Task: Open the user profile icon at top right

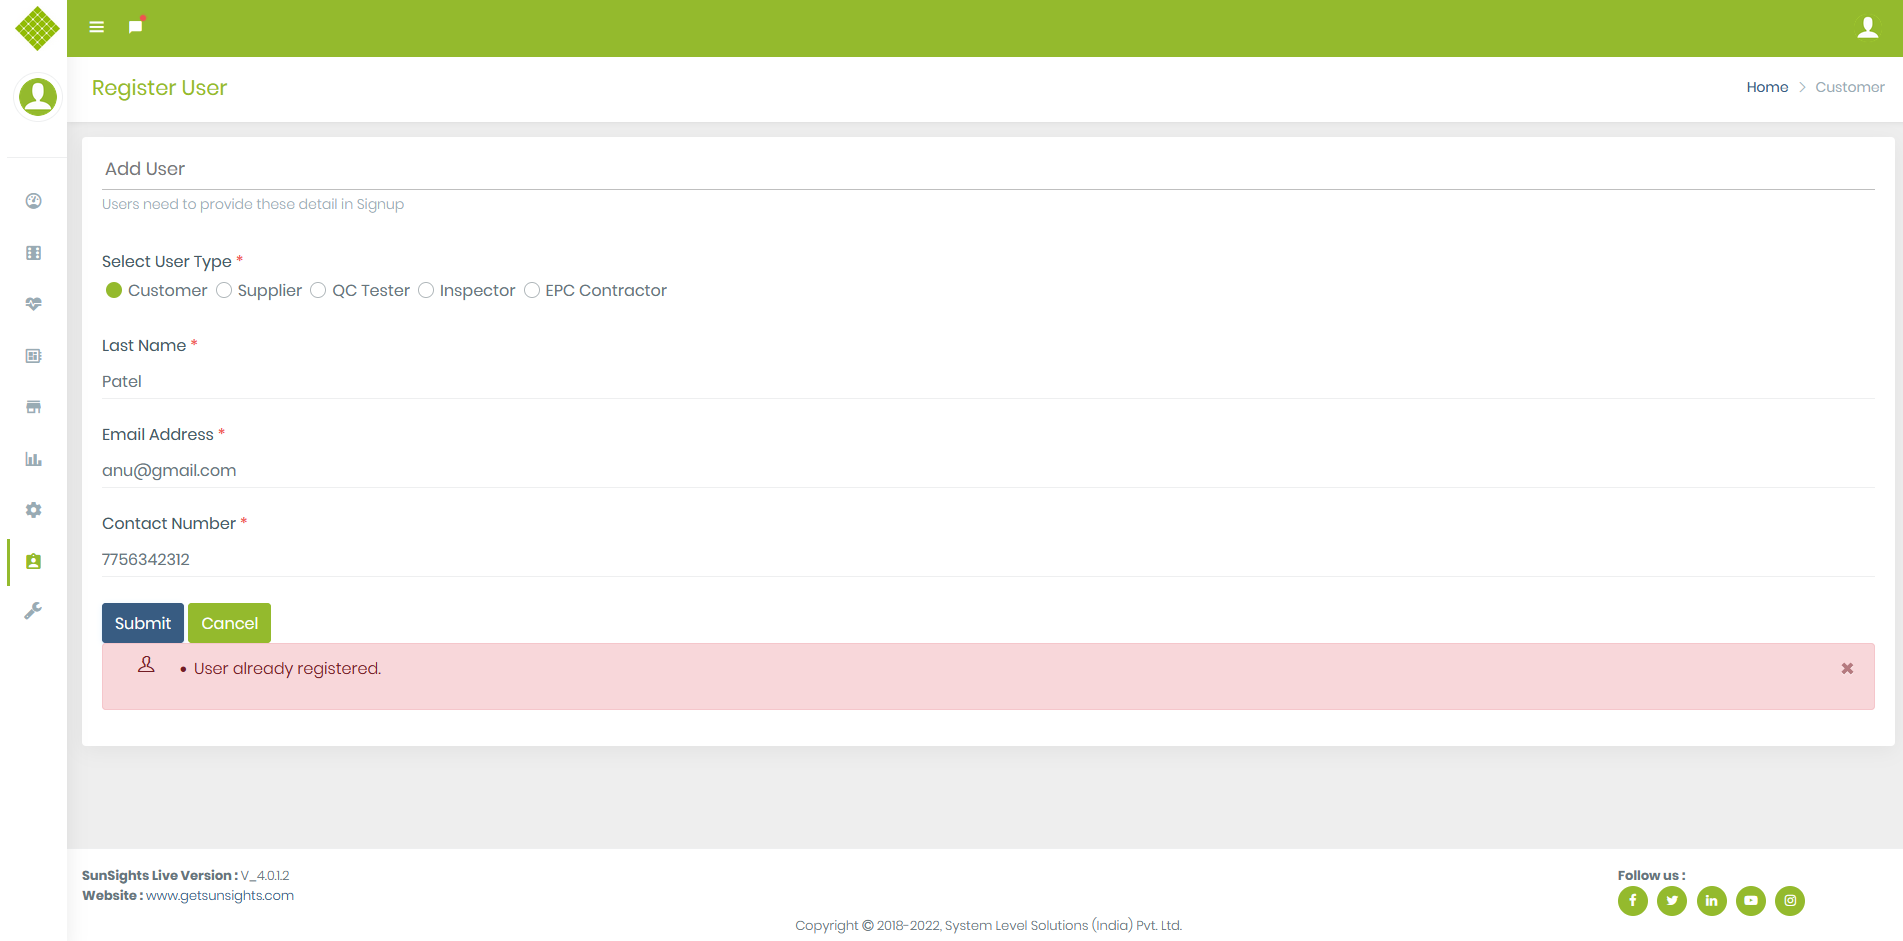Action: pos(1867,28)
